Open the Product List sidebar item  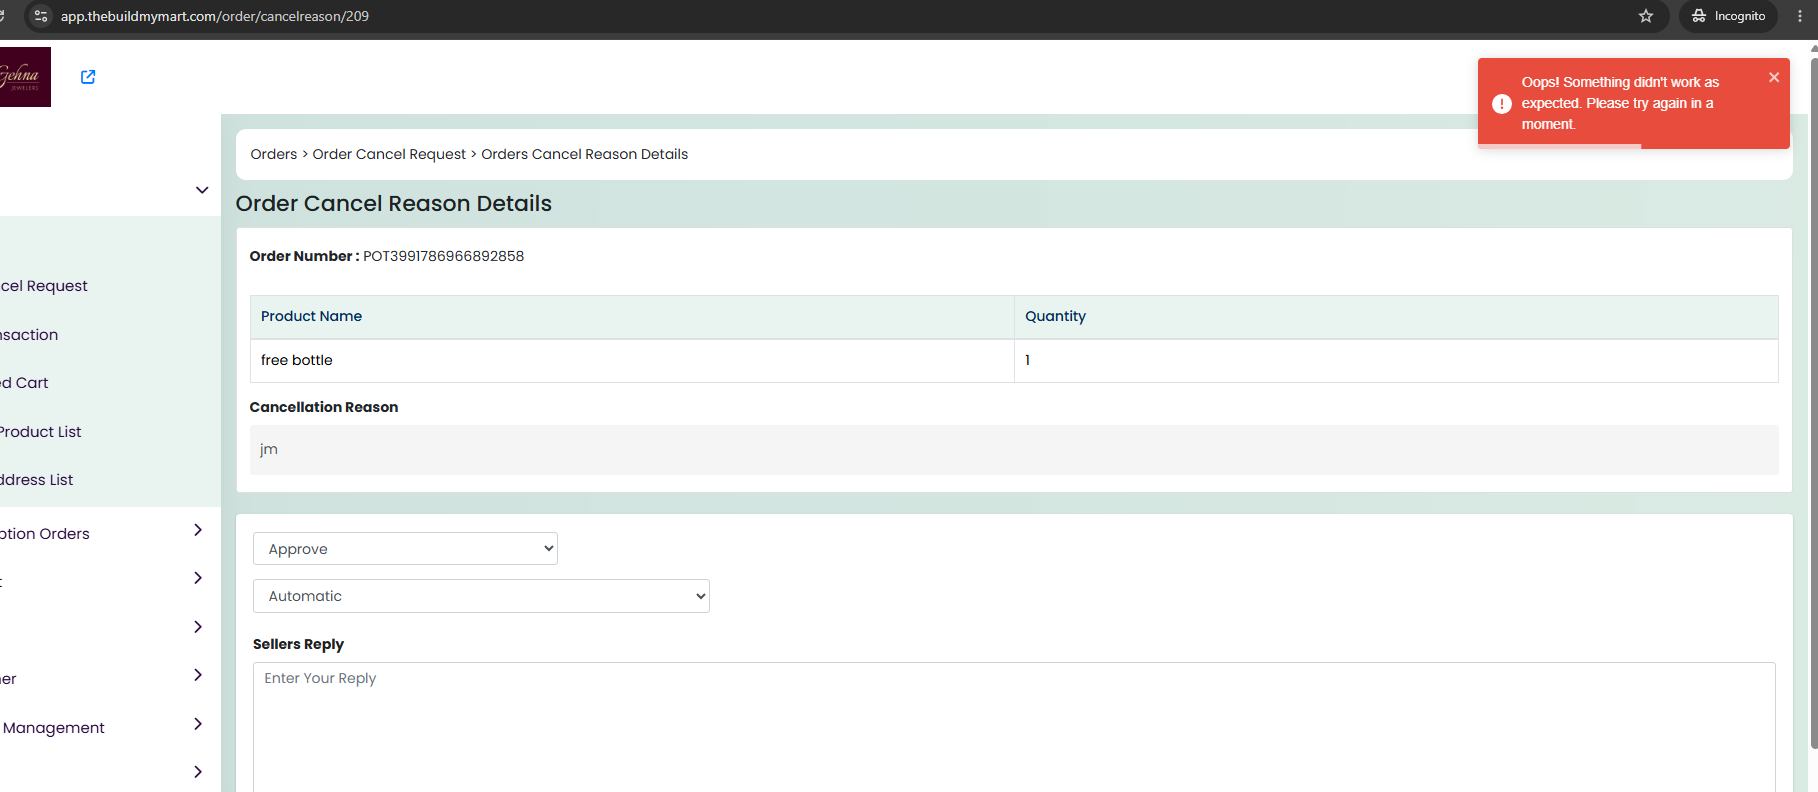(x=41, y=432)
